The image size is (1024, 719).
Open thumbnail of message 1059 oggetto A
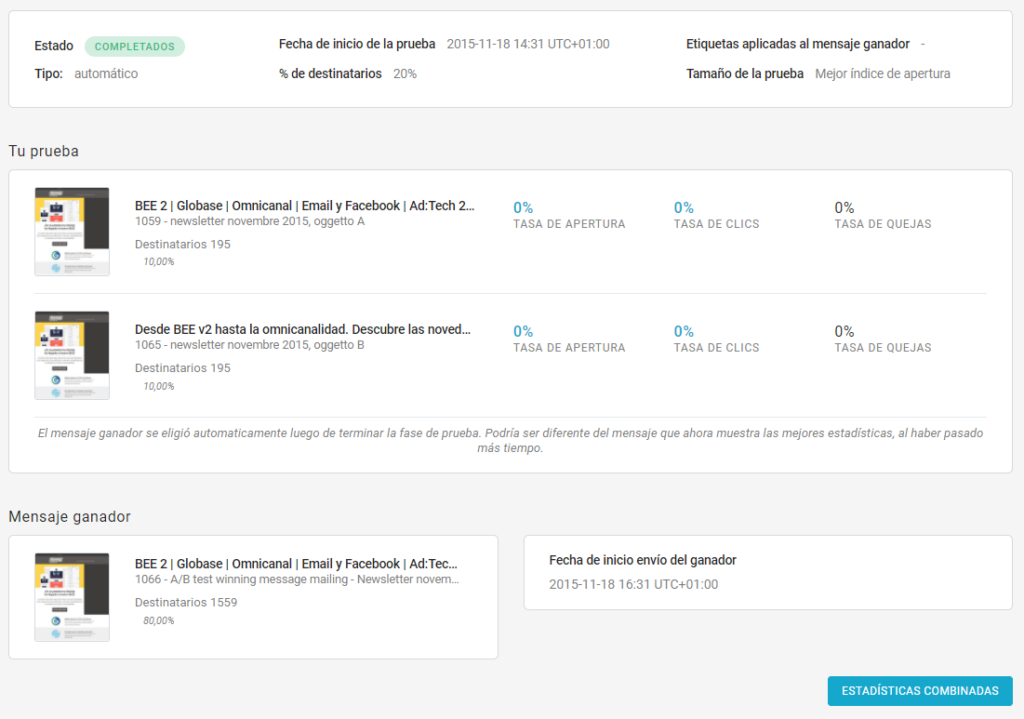71,231
